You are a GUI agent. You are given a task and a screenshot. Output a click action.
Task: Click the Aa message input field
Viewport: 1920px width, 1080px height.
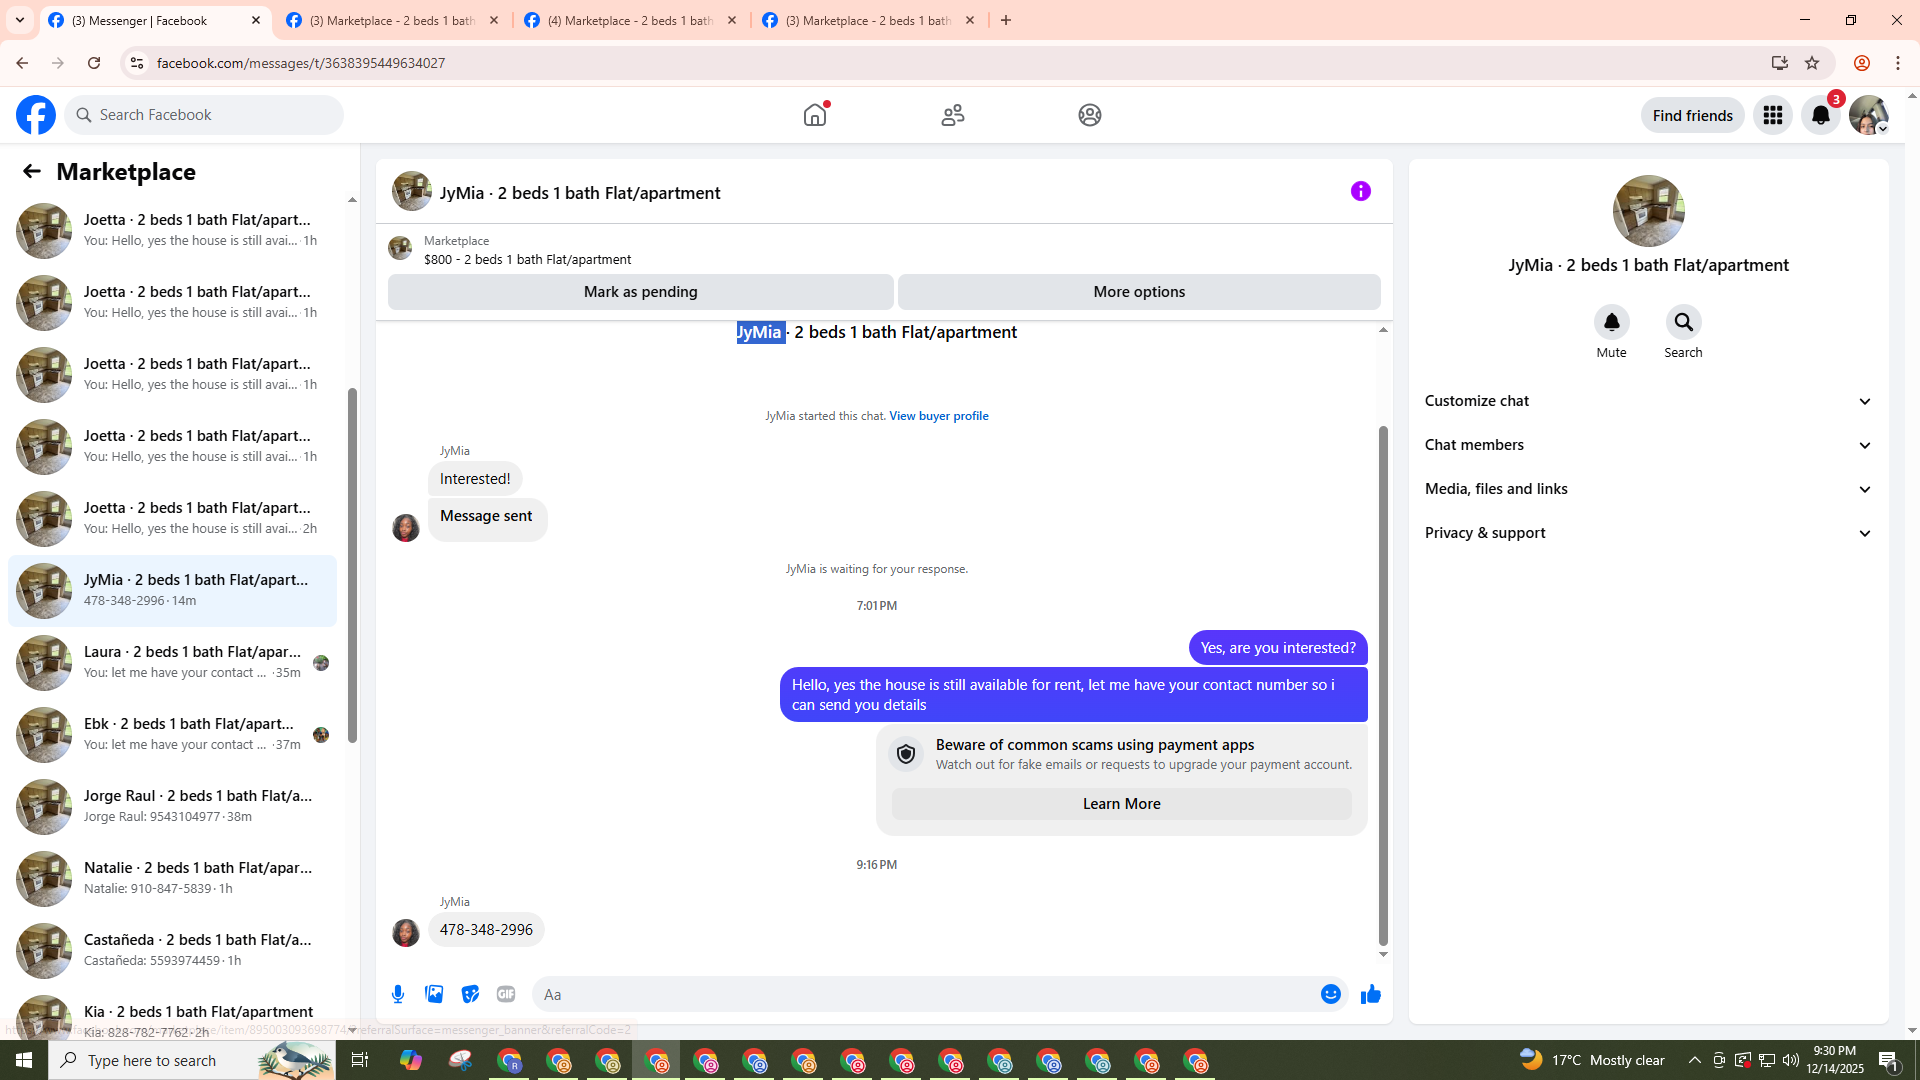tap(920, 994)
